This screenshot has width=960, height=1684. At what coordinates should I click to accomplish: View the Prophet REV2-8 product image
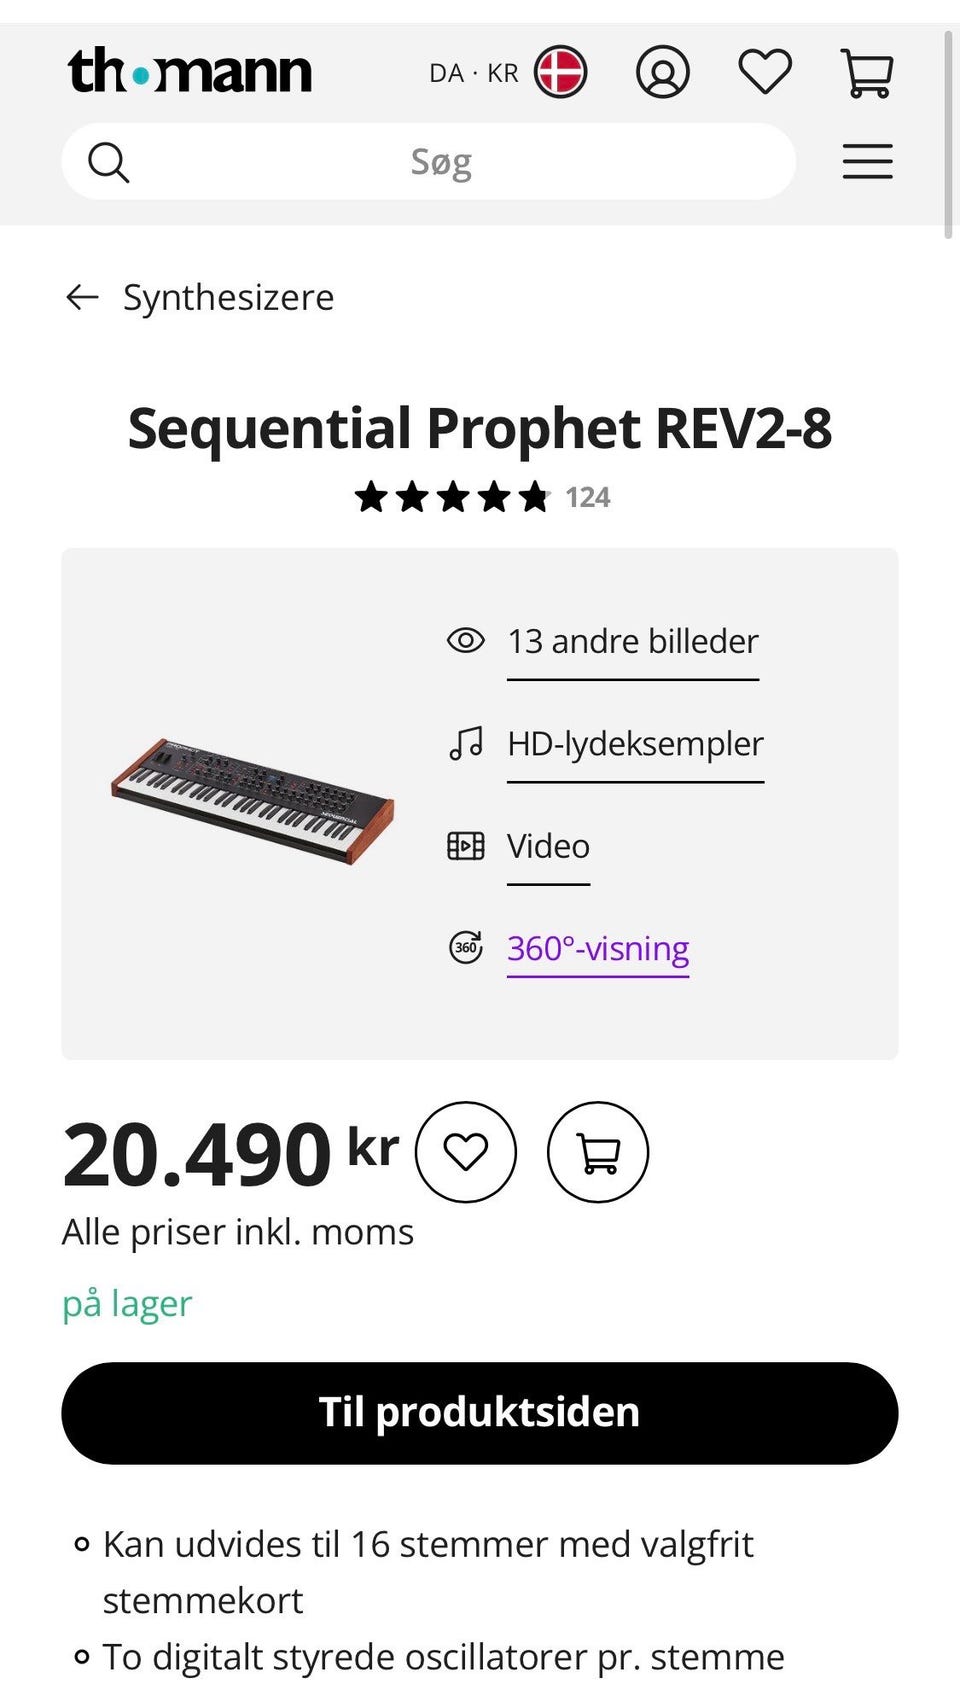point(252,801)
